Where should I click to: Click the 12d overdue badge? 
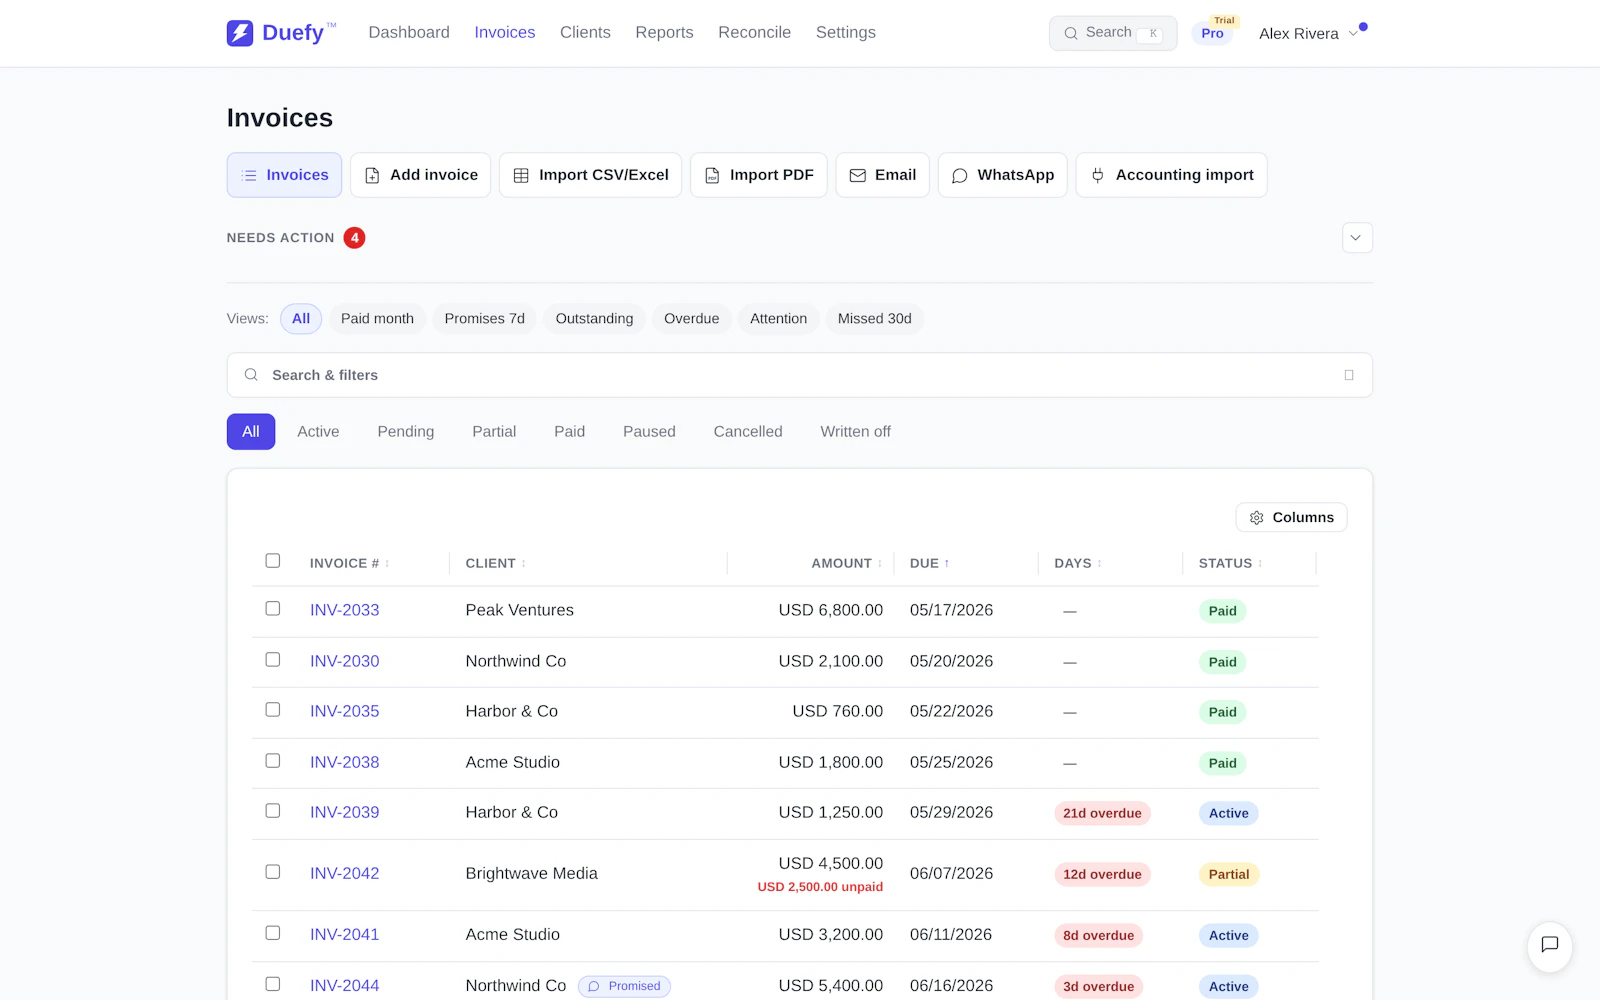point(1102,874)
